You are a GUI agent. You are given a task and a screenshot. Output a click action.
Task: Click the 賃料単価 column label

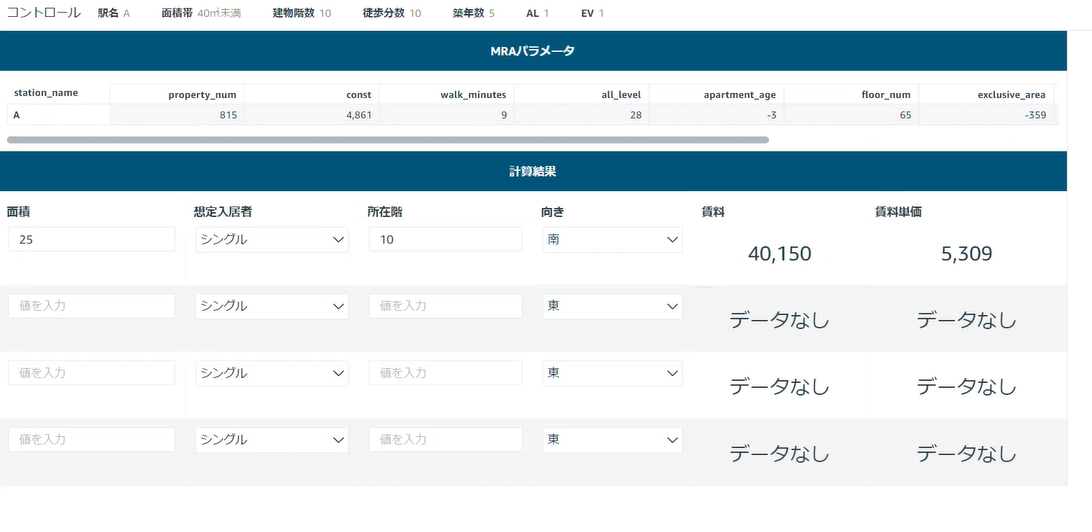click(x=898, y=212)
